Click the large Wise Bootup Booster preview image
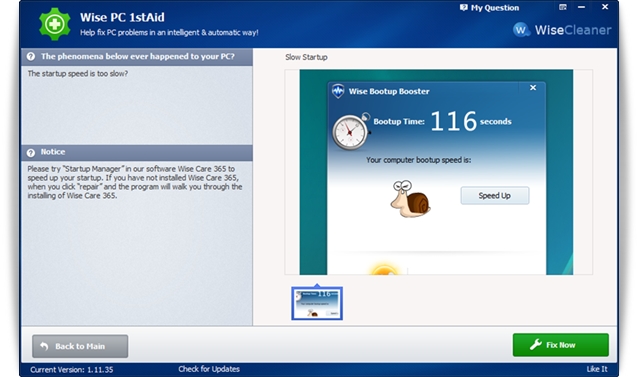Screen dimensions: 638x377 click(x=436, y=172)
